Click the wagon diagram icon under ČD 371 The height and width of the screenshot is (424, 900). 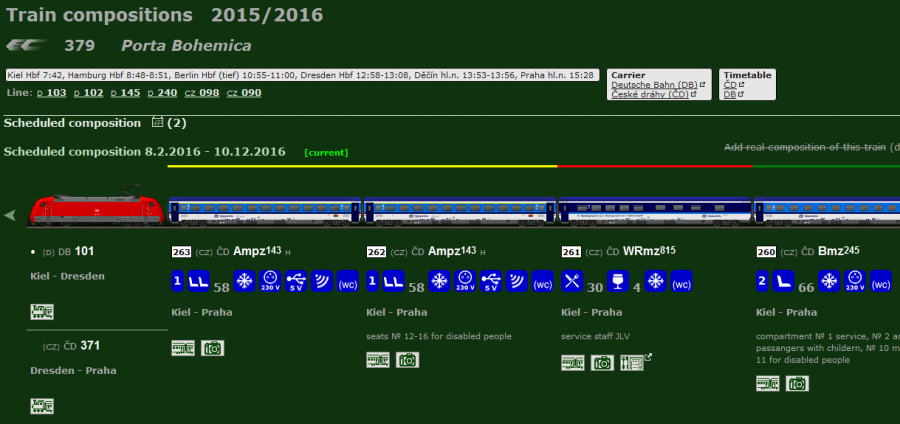coord(42,406)
